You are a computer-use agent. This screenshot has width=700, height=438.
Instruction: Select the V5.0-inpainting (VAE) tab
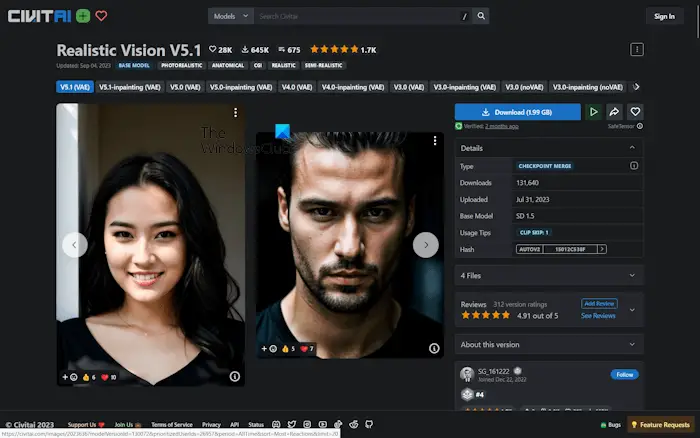[241, 87]
